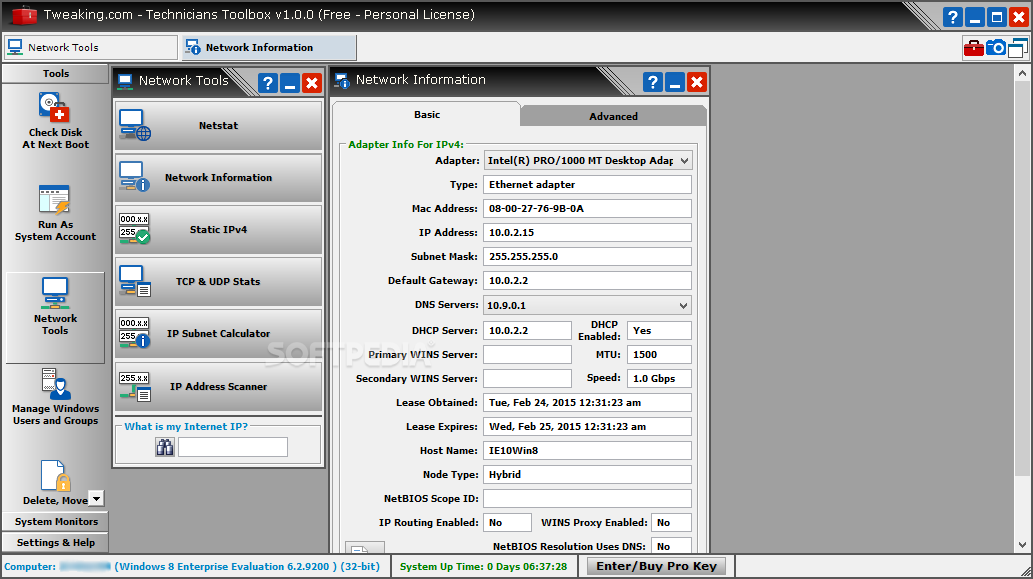Click sidebar tools scroll-down arrow

(x=96, y=499)
